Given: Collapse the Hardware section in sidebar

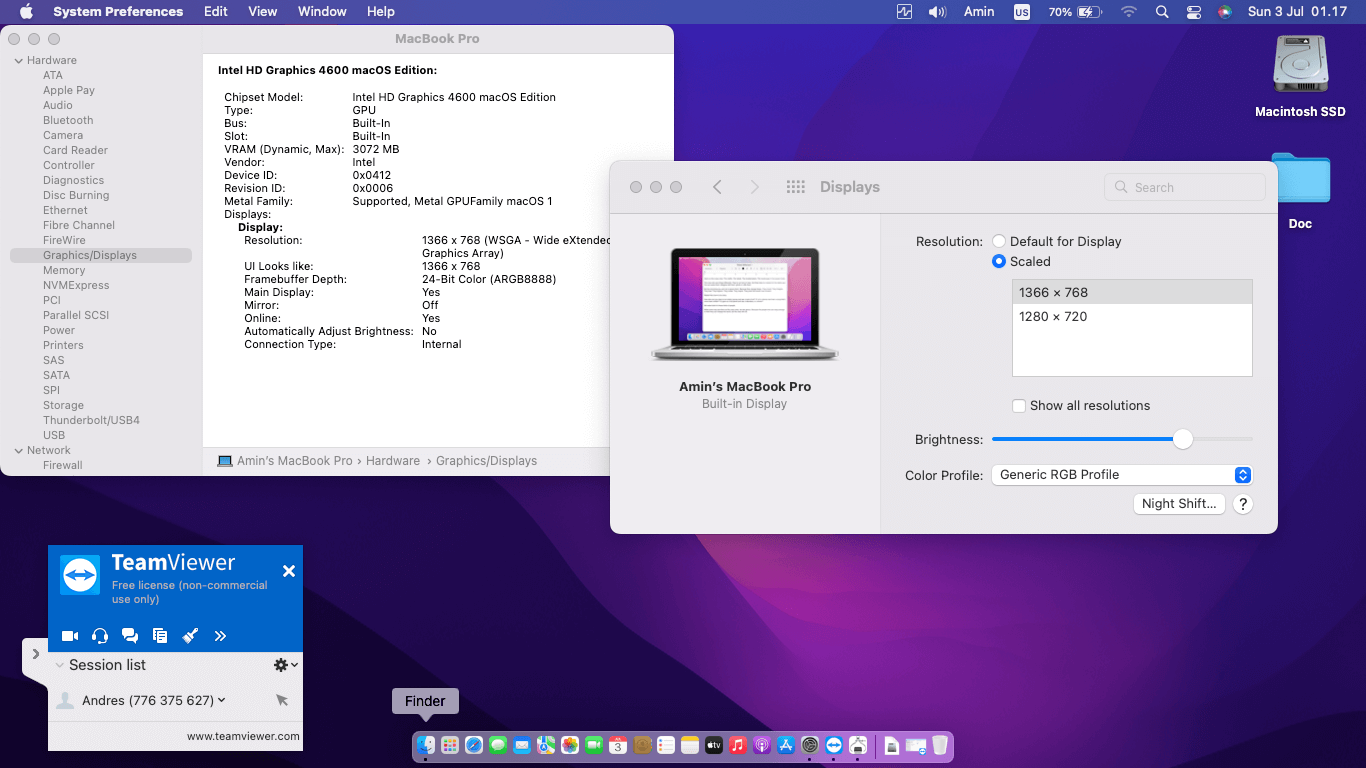Looking at the screenshot, I should point(18,60).
